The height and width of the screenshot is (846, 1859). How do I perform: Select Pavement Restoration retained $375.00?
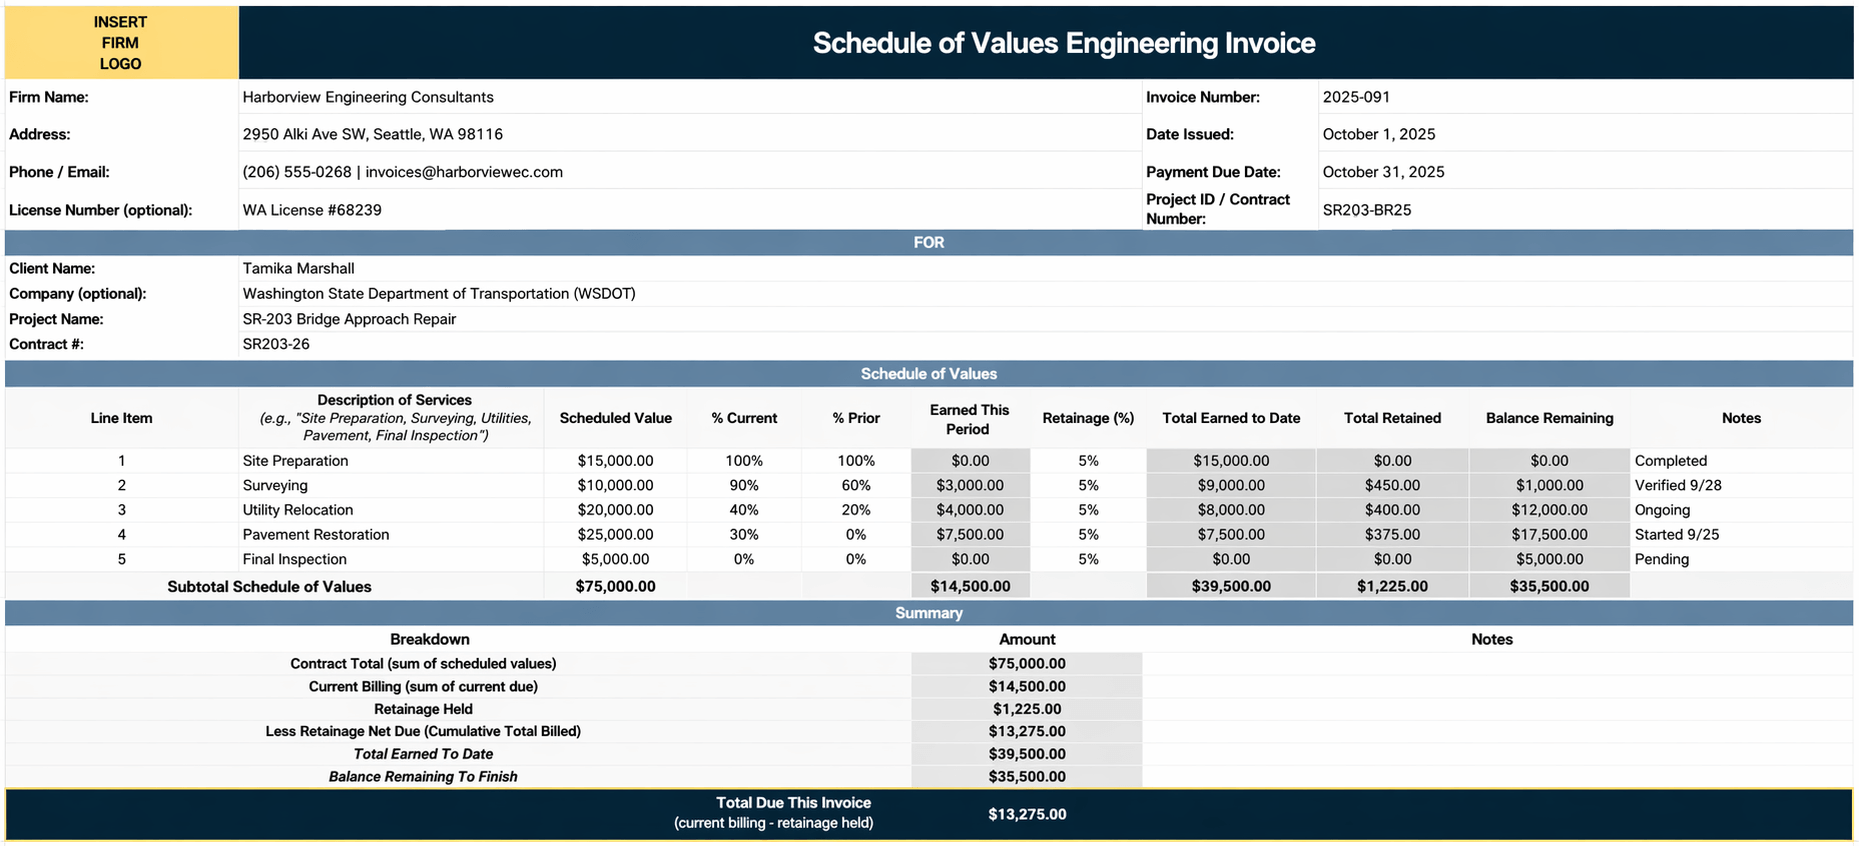pos(1392,535)
